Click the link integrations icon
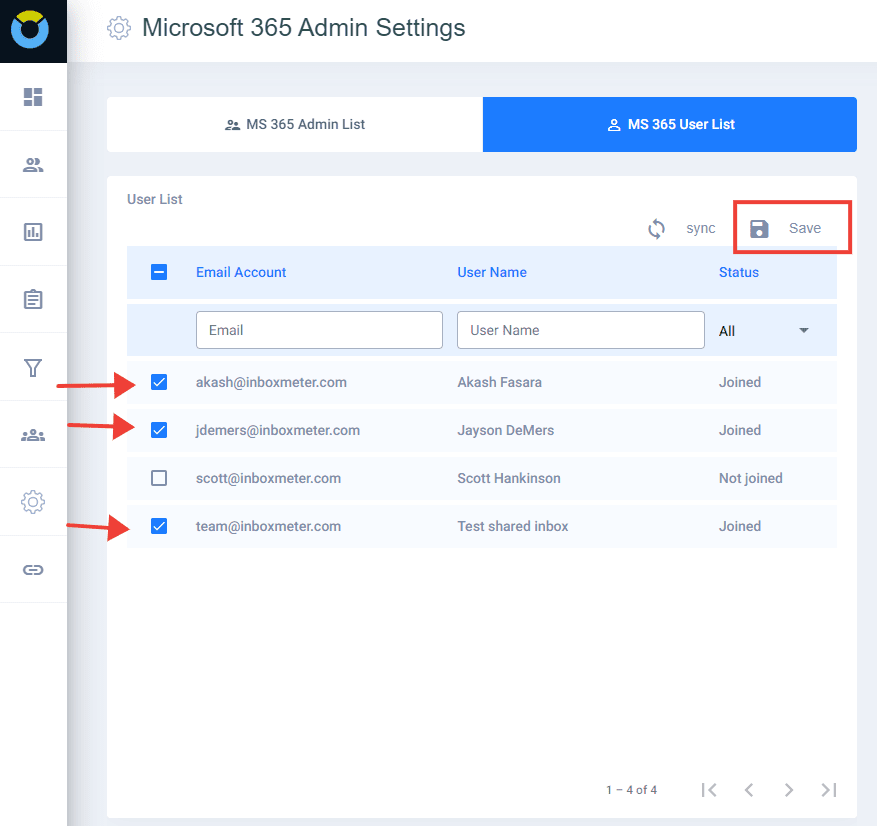877x826 pixels. tap(33, 569)
